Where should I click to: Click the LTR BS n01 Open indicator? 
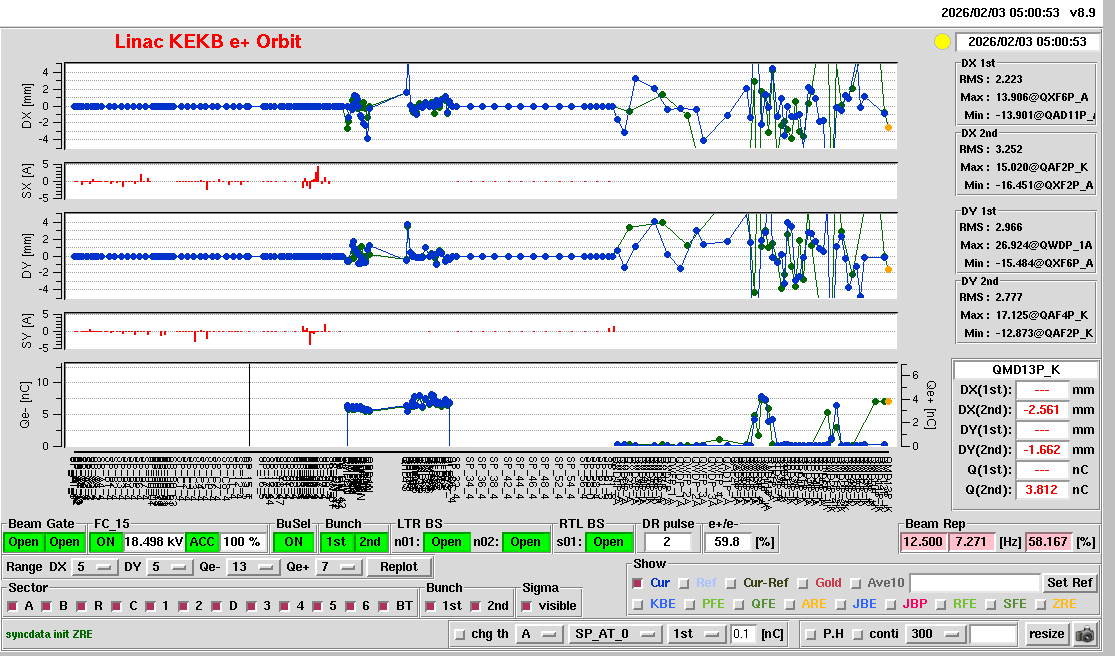point(446,542)
